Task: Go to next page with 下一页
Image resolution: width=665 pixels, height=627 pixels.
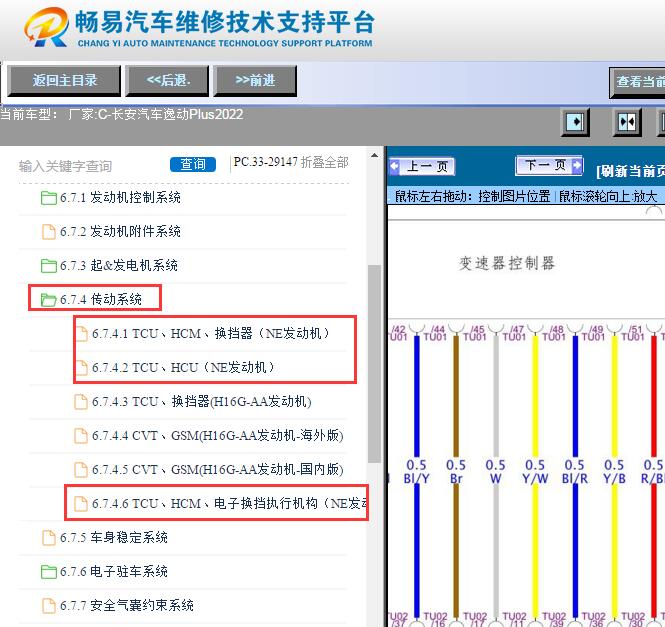Action: coord(549,165)
